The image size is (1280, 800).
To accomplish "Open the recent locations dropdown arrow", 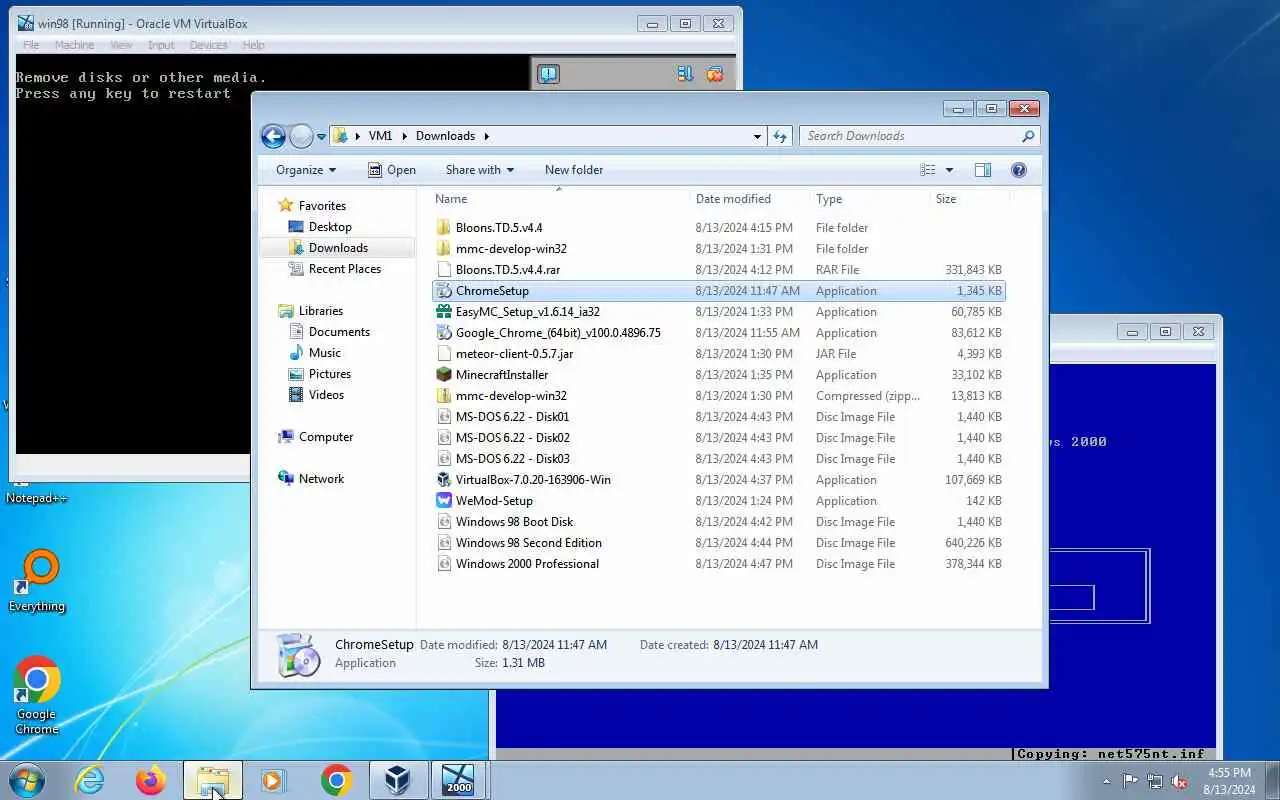I will 321,136.
